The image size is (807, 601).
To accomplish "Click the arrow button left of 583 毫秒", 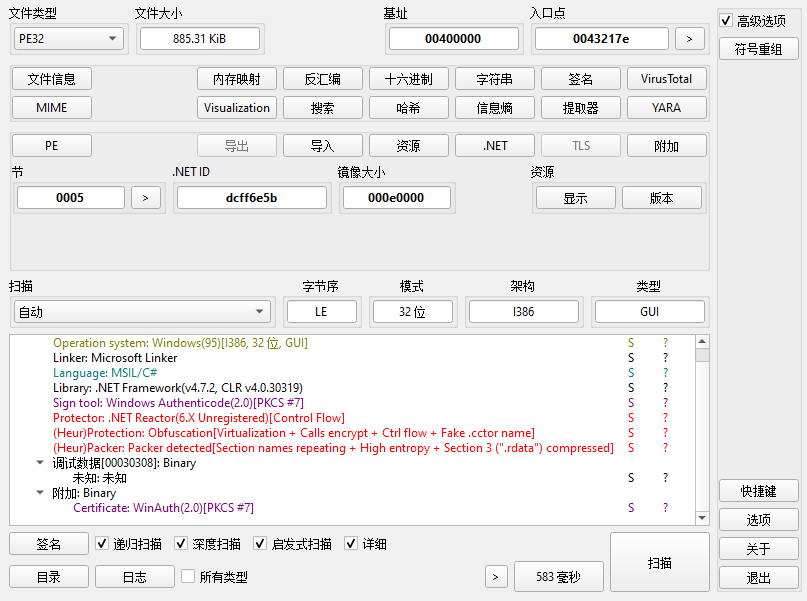I will (496, 577).
